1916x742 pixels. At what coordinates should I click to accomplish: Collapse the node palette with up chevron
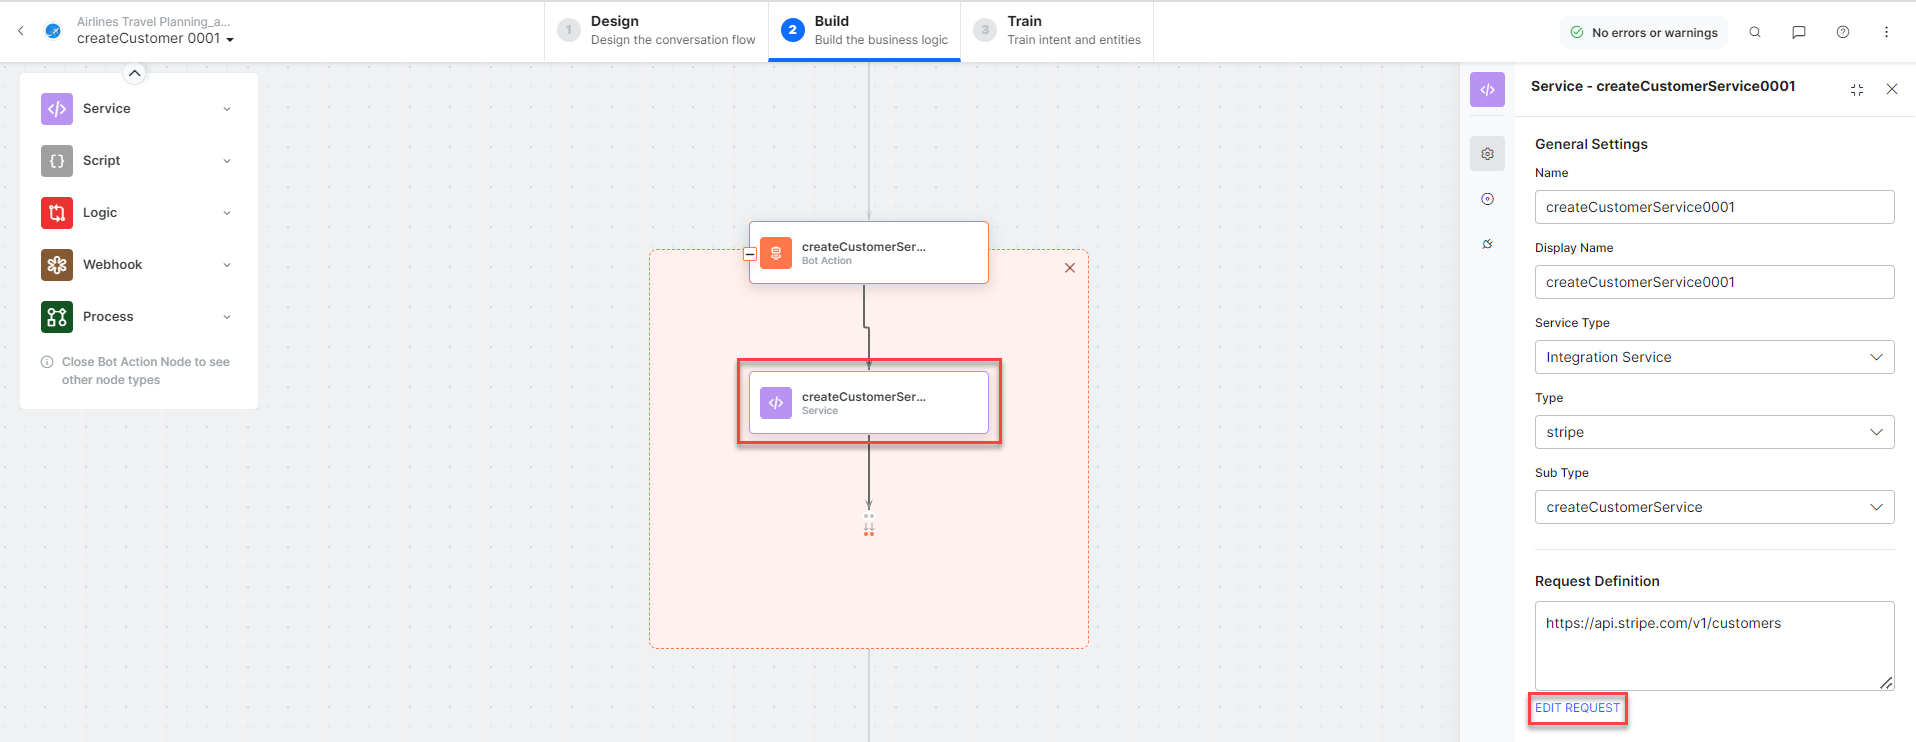pyautogui.click(x=134, y=73)
